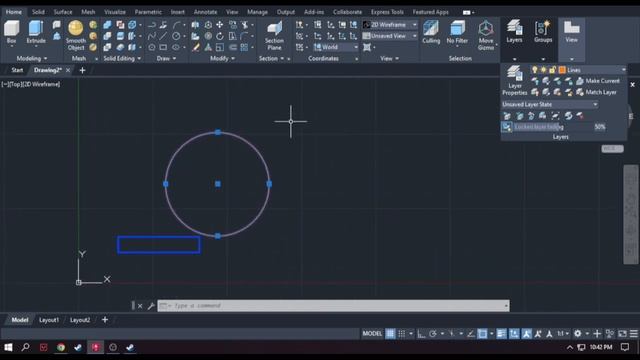Expand the Modify panel
The height and width of the screenshot is (360, 640).
point(222,59)
